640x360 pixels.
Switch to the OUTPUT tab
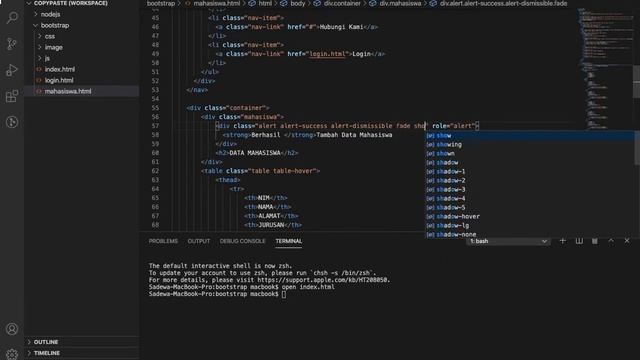[x=199, y=241]
